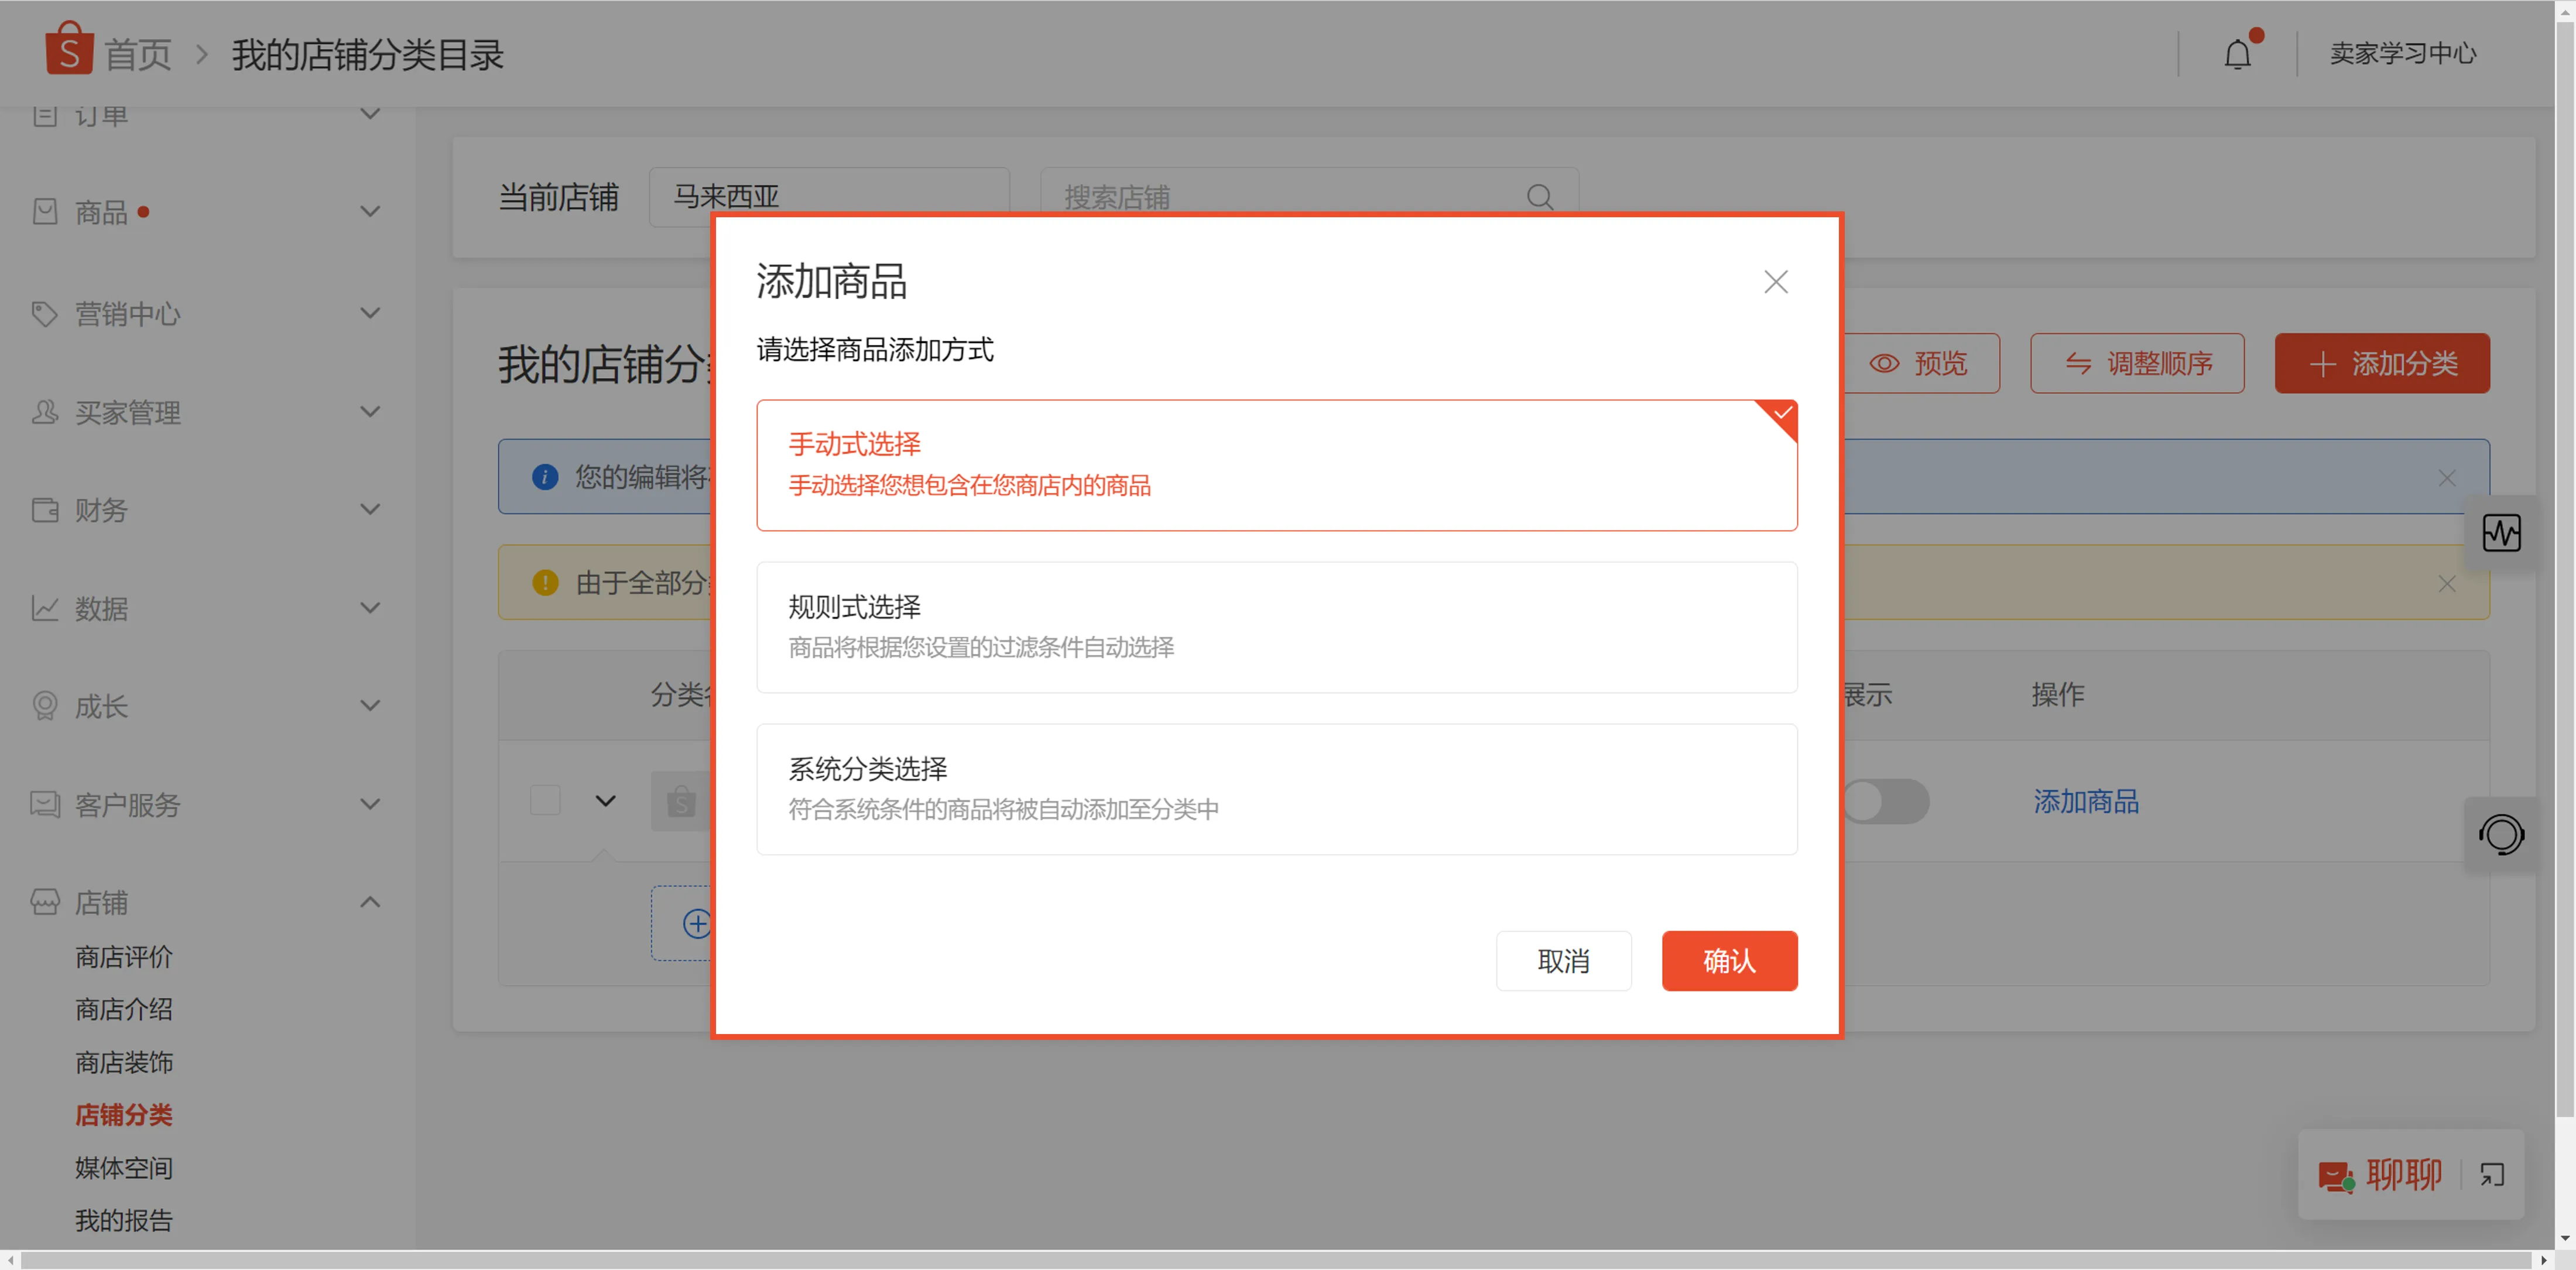Click the 成长 growth icon
This screenshot has width=2576, height=1270.
click(x=44, y=706)
